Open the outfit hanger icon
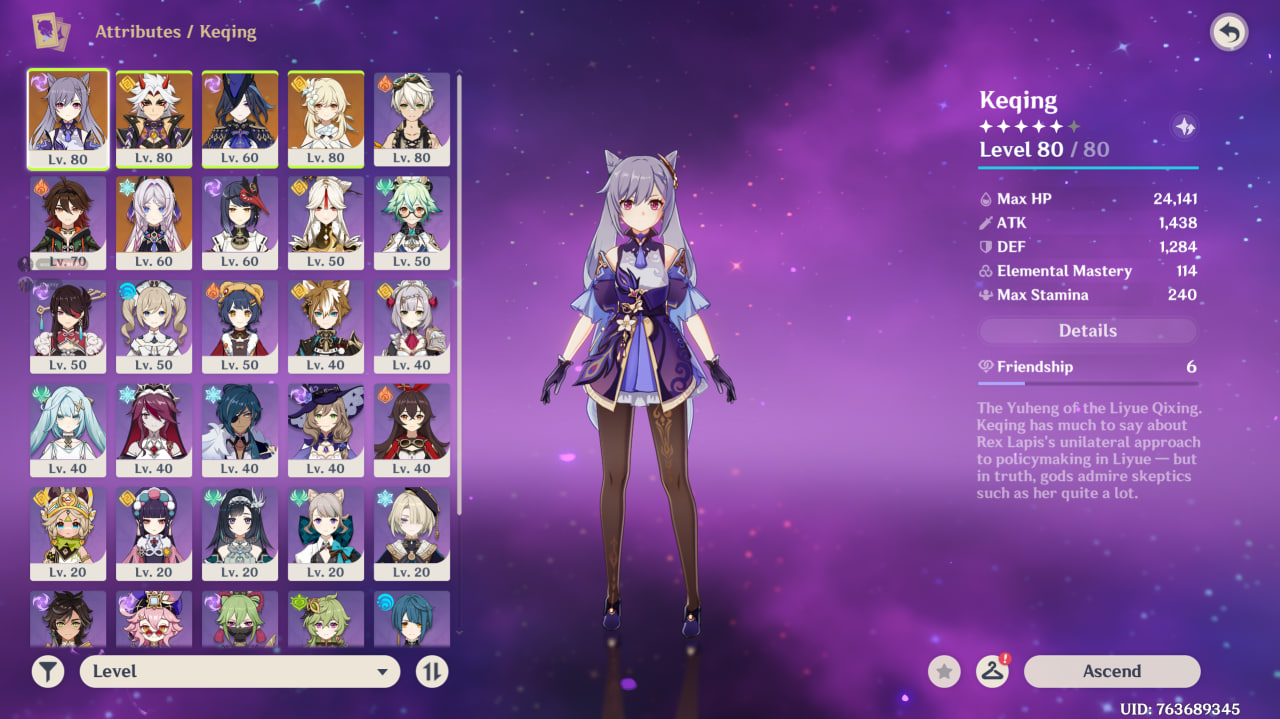The width and height of the screenshot is (1280, 719). pos(992,671)
